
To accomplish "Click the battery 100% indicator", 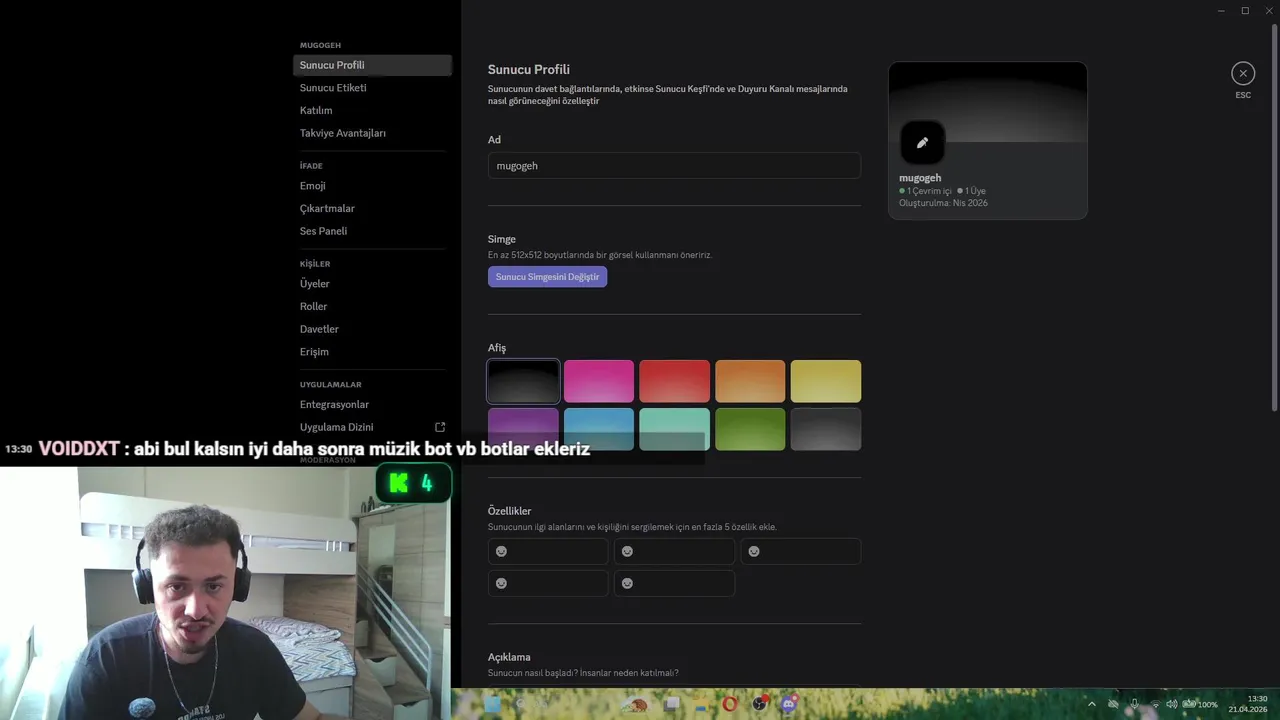I will [x=1199, y=704].
